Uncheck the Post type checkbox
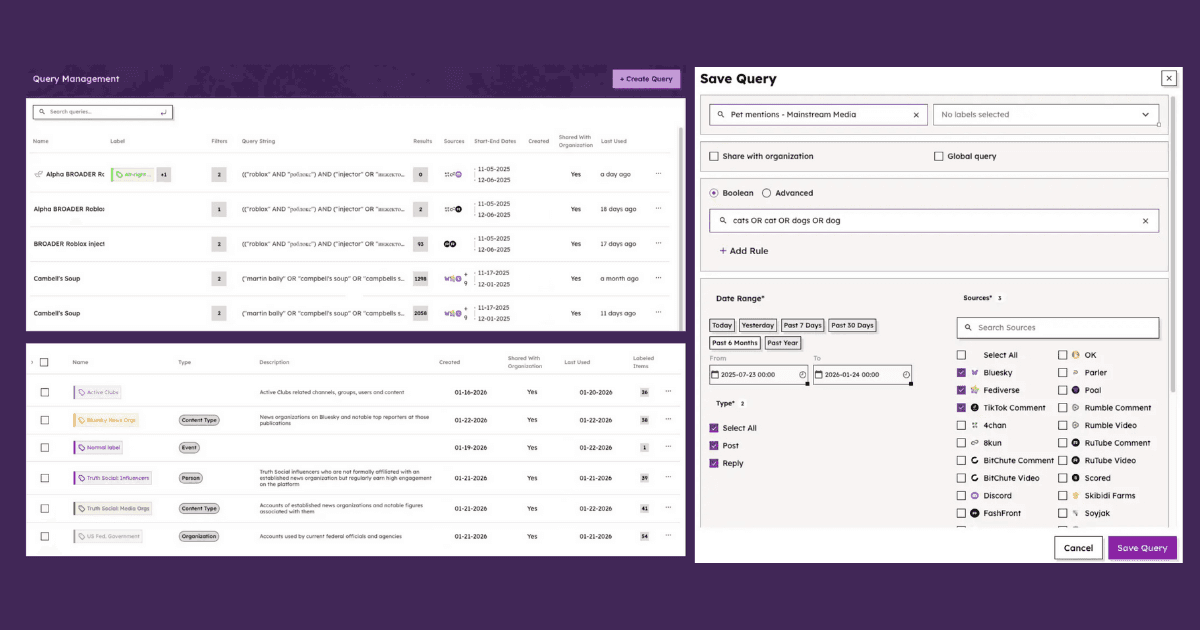1200x630 pixels. (x=714, y=446)
